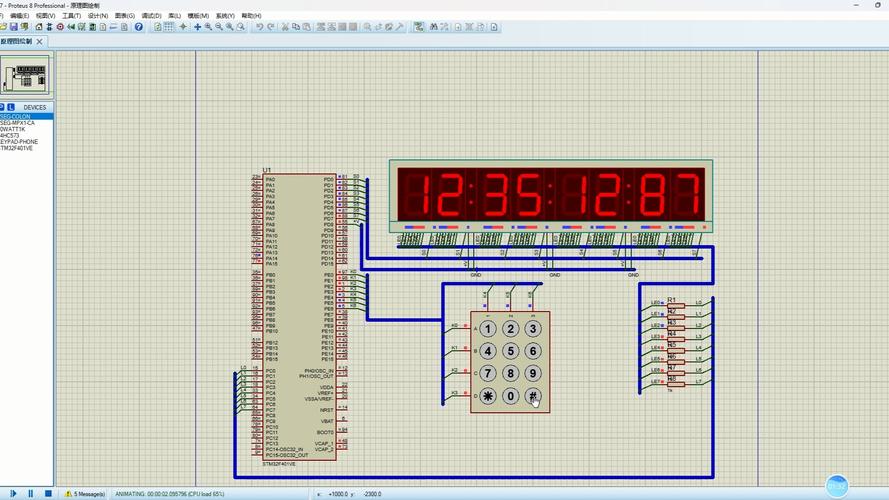
Task: Open the 设计(N) menu
Action: [x=98, y=16]
